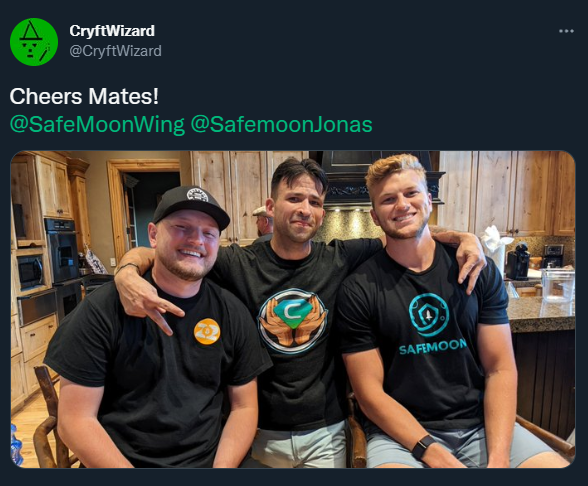Open the CryftWizard green wizard avatar

[x=34, y=42]
